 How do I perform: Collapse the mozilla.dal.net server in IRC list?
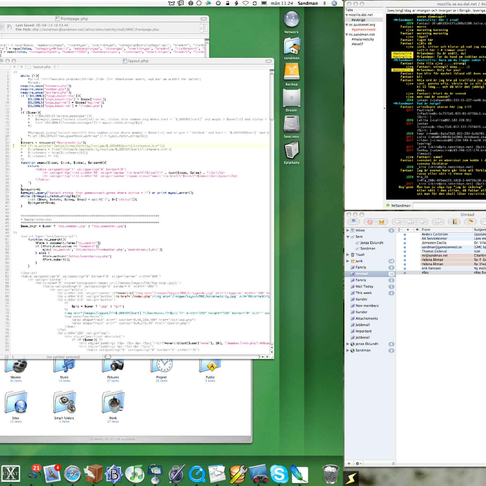(x=347, y=15)
